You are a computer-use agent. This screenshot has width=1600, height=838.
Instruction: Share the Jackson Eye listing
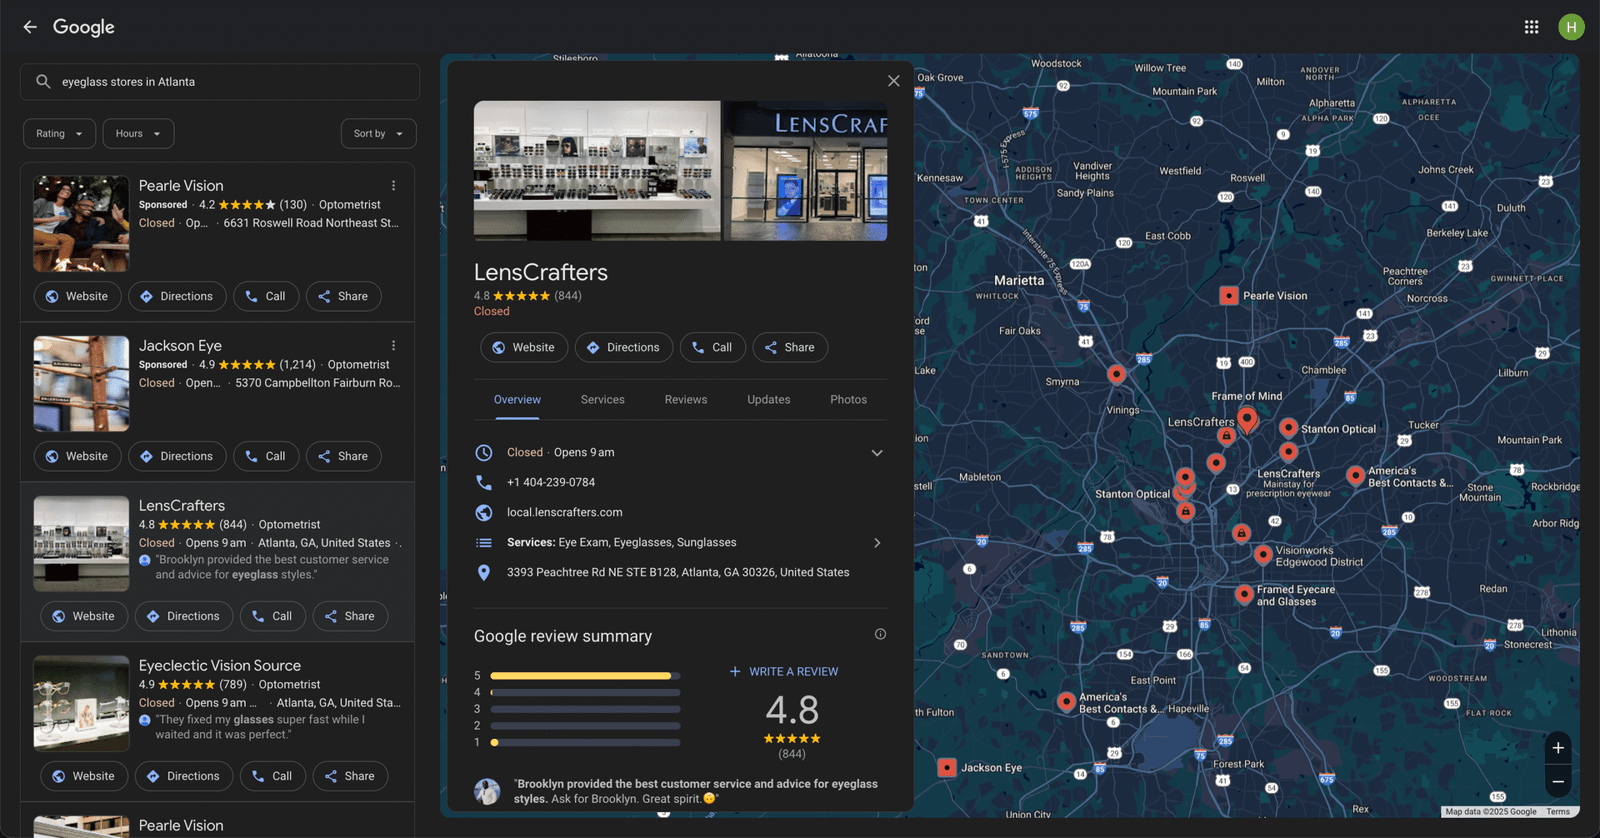pos(343,456)
